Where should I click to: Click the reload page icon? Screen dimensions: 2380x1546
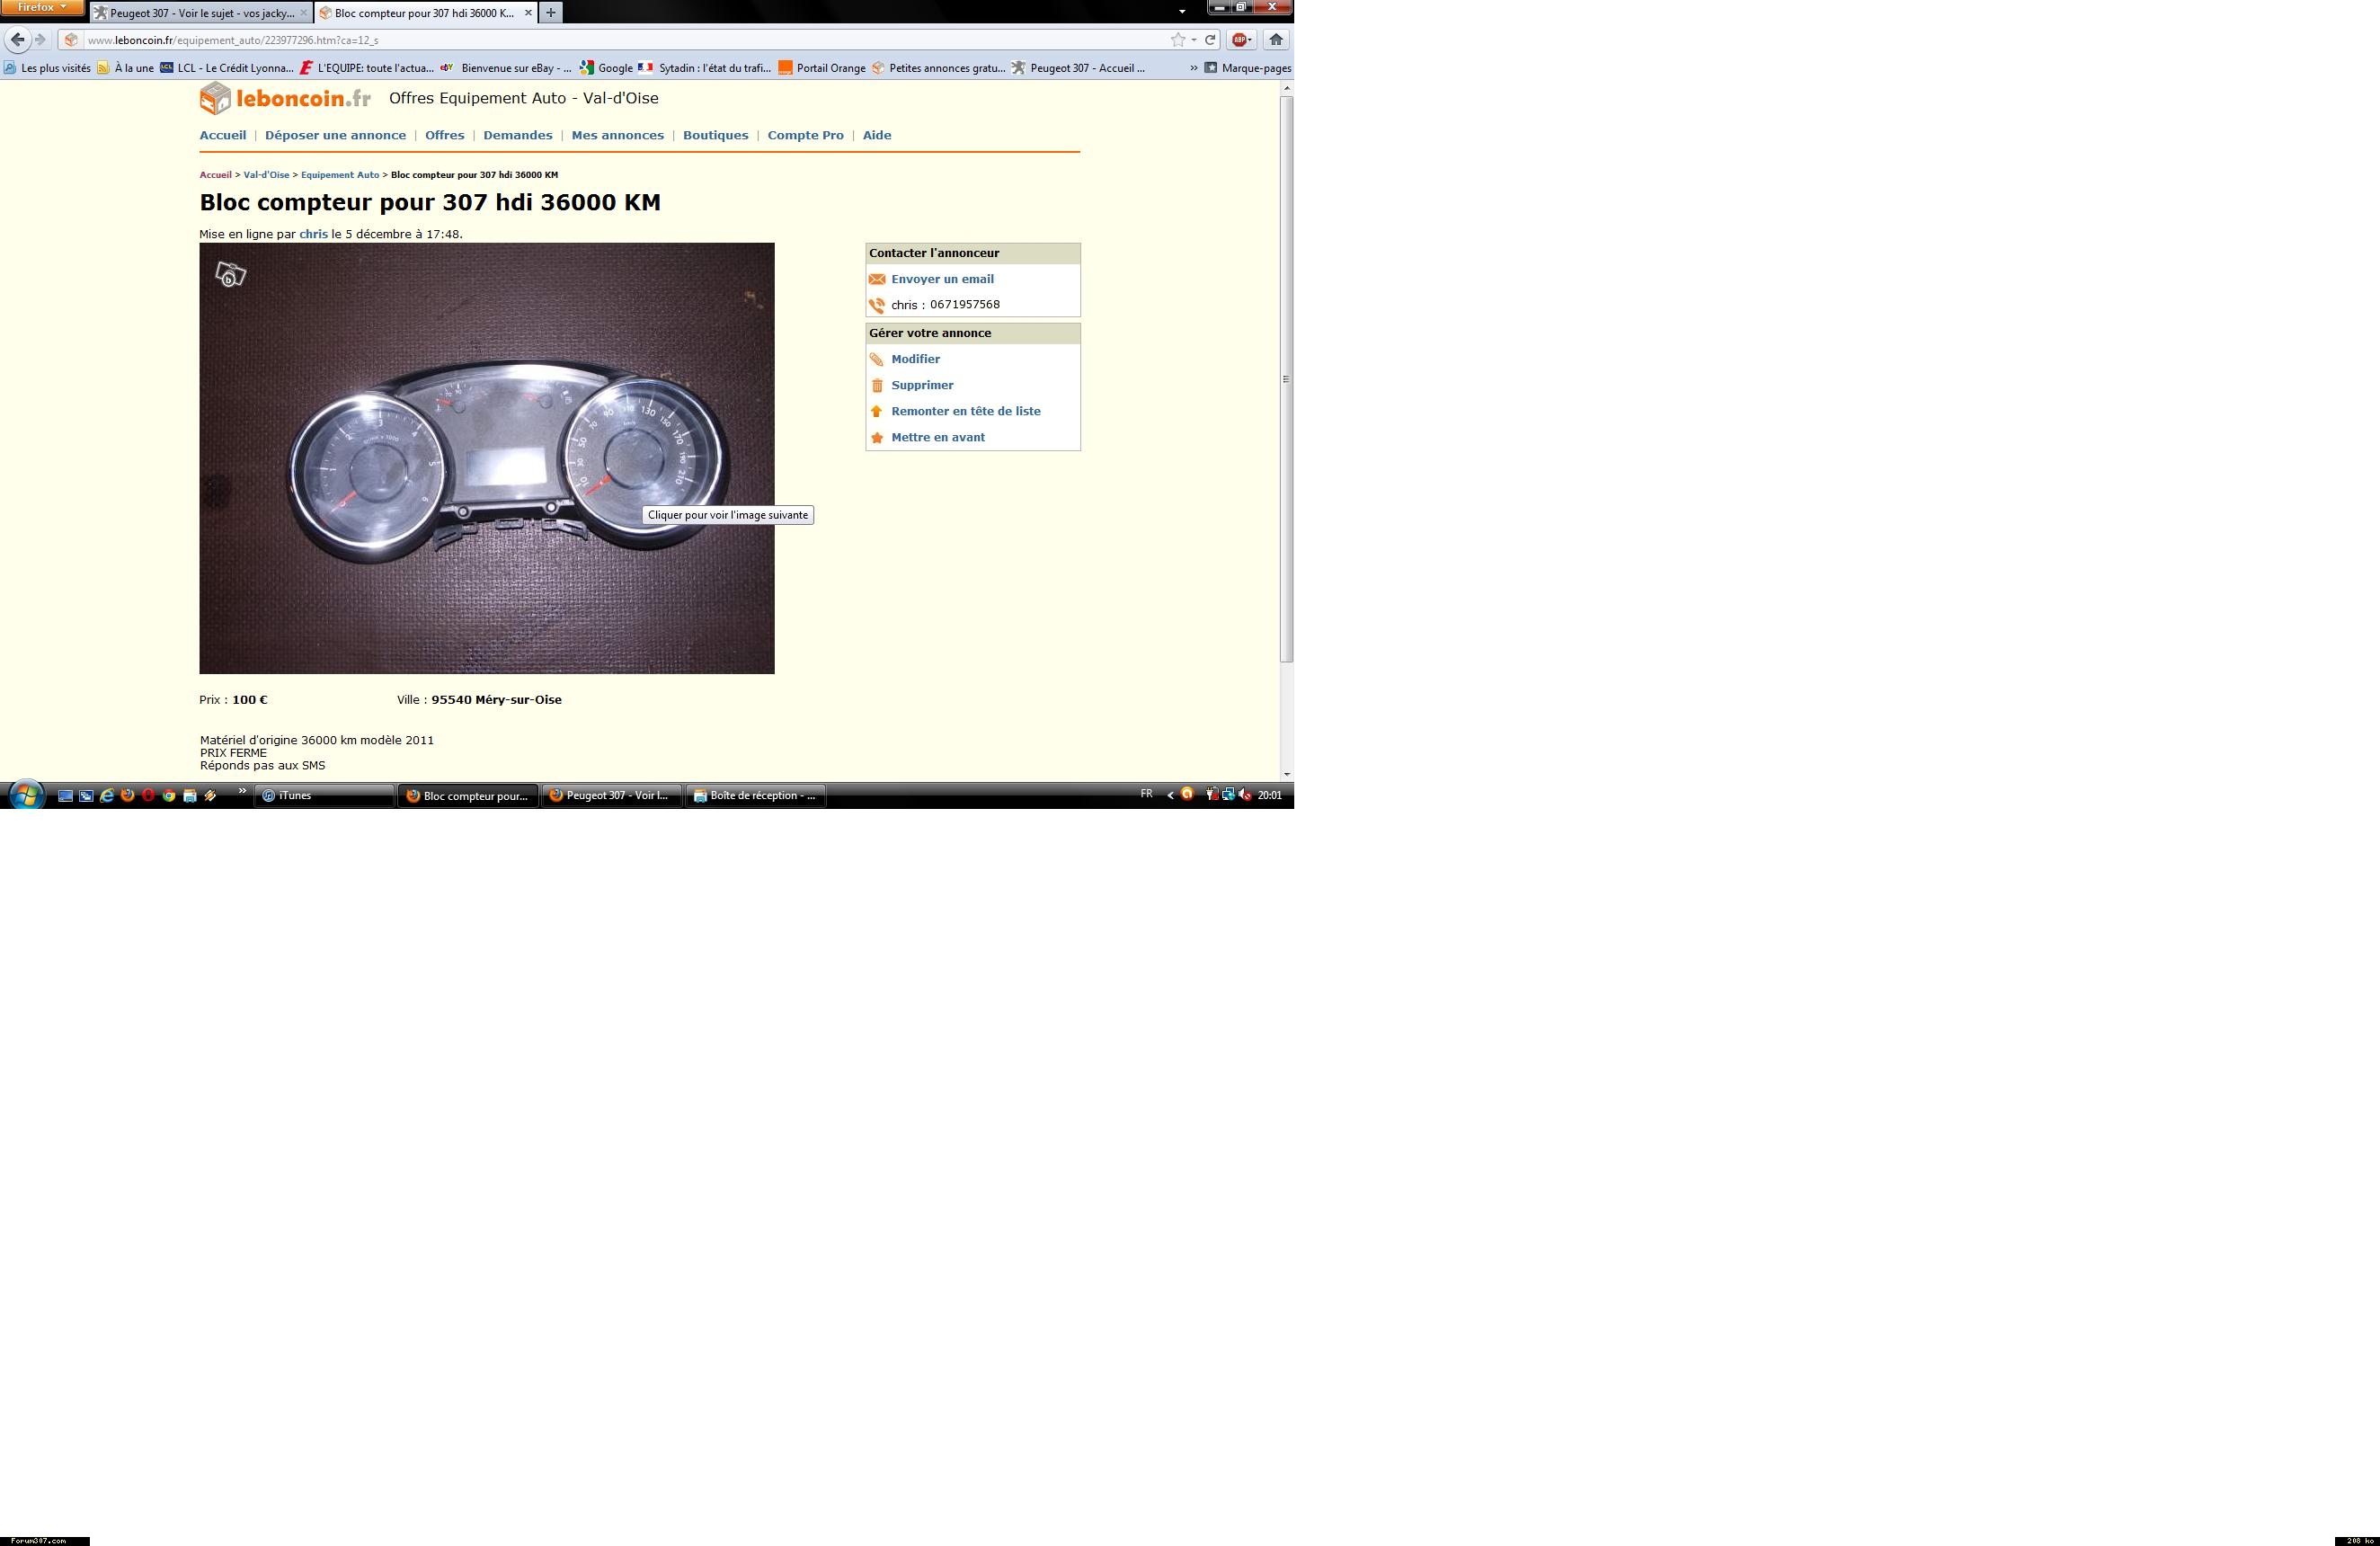(1210, 40)
